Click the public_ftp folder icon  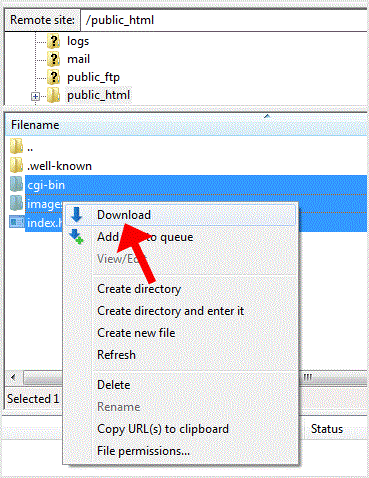pos(53,77)
